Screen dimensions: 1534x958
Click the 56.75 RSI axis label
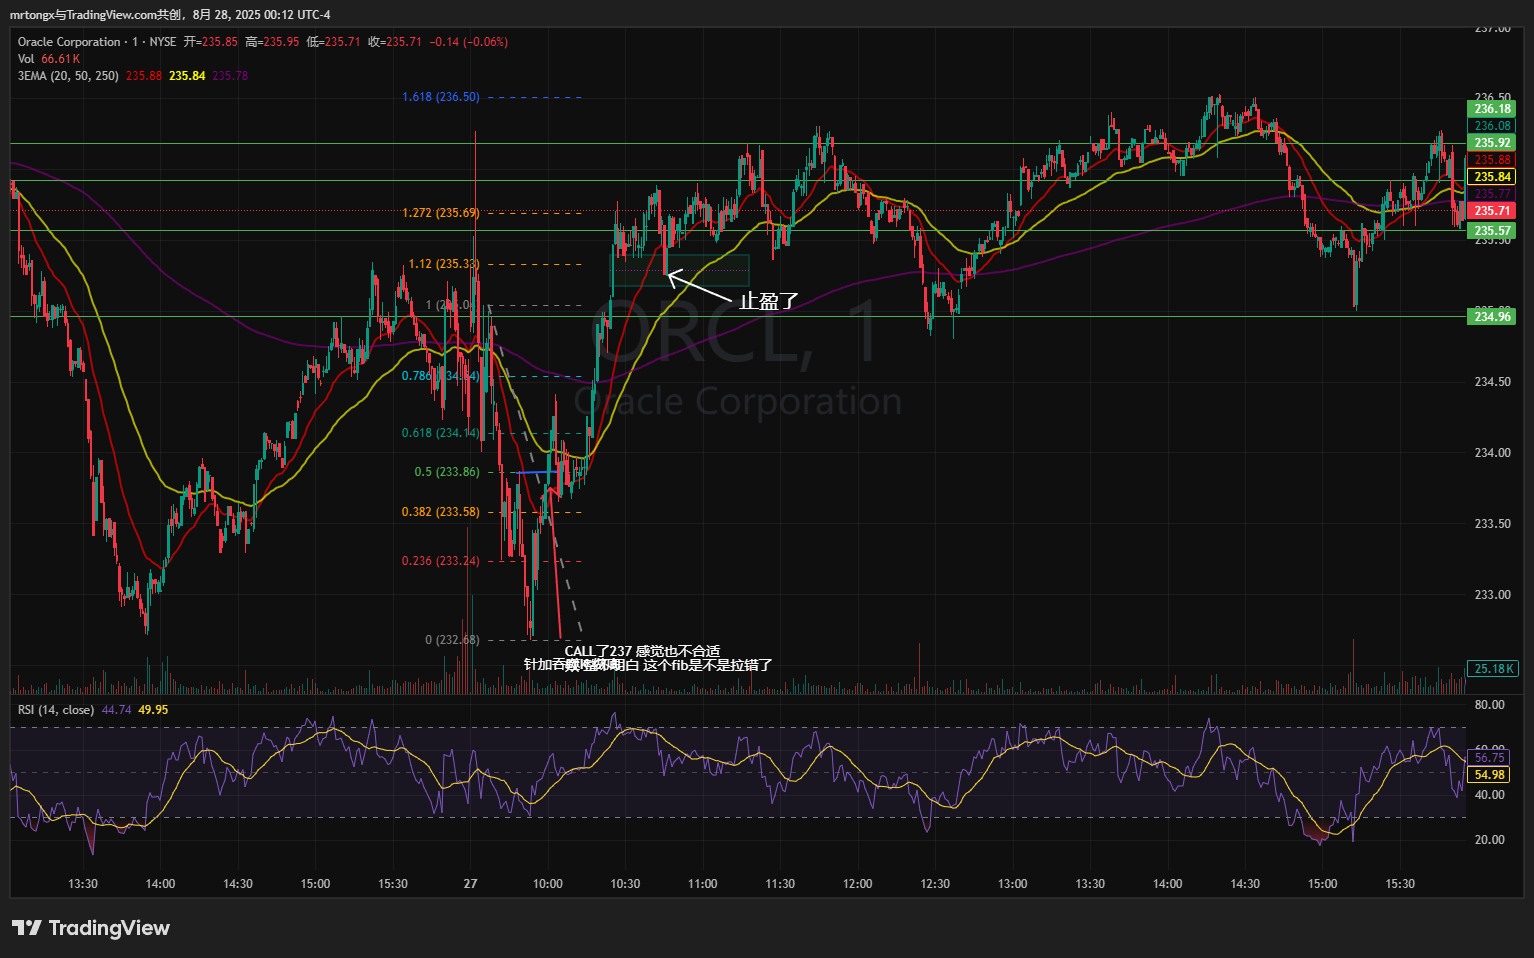[1489, 758]
